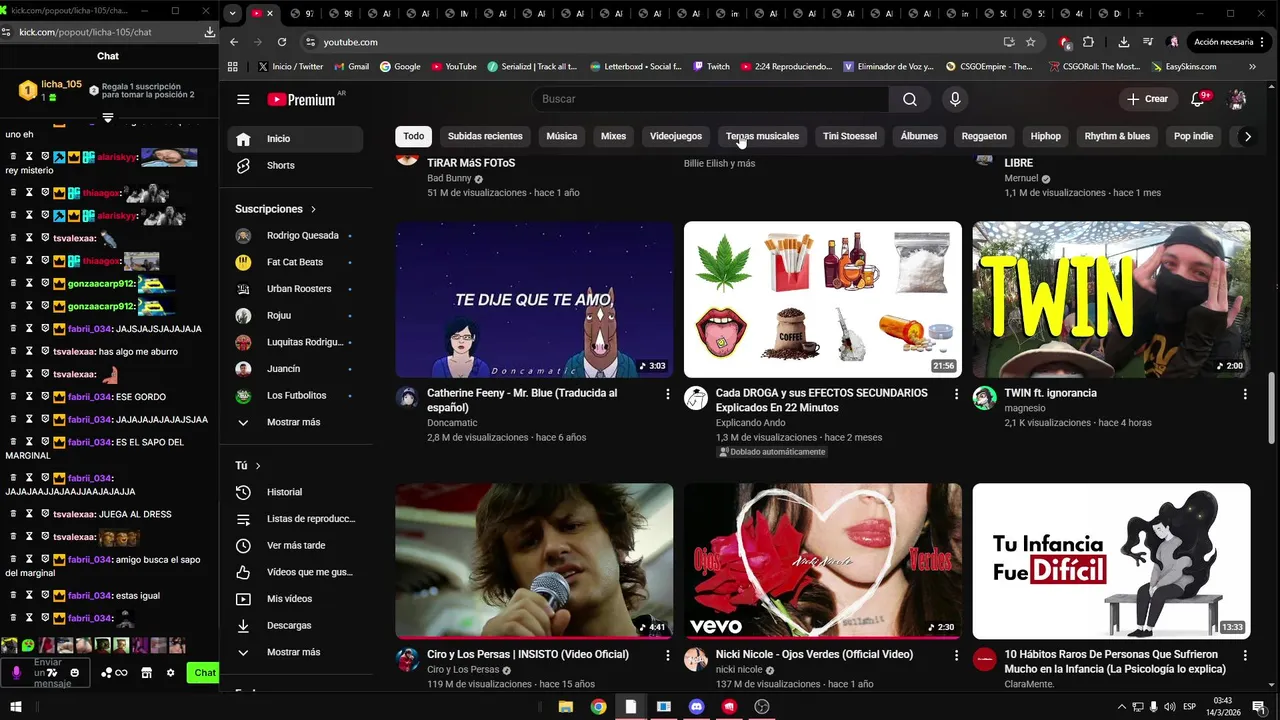Open Descargas in sidebar
Viewport: 1280px width, 720px height.
296,625
